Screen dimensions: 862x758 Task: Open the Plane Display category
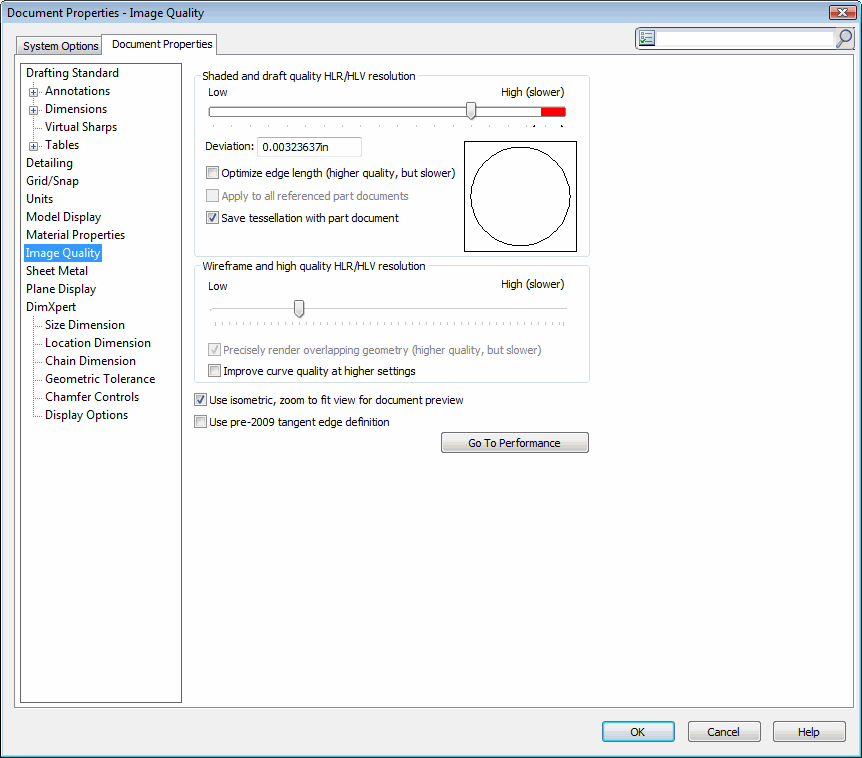pos(61,289)
